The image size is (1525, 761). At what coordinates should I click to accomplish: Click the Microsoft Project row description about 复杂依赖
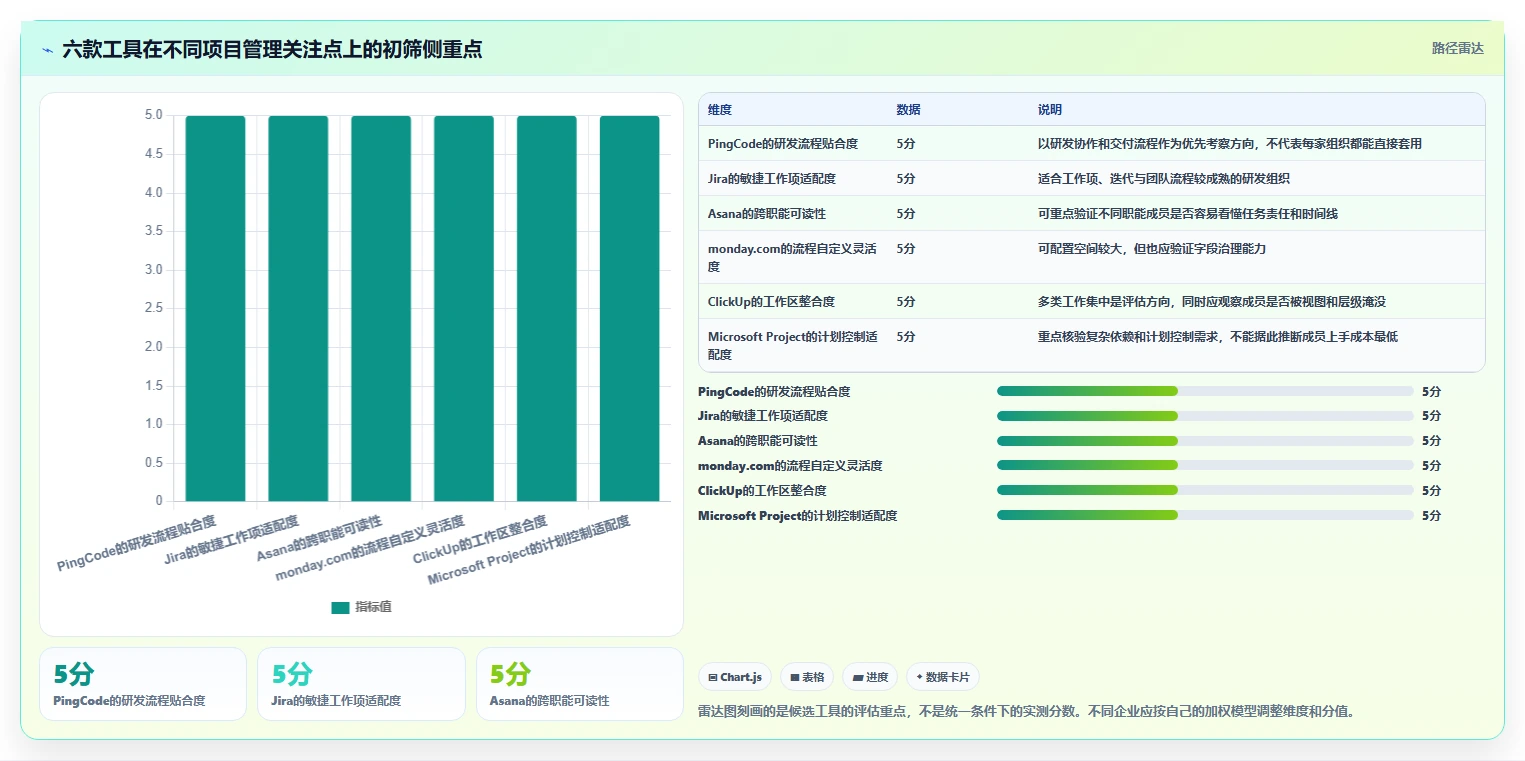(x=1218, y=337)
